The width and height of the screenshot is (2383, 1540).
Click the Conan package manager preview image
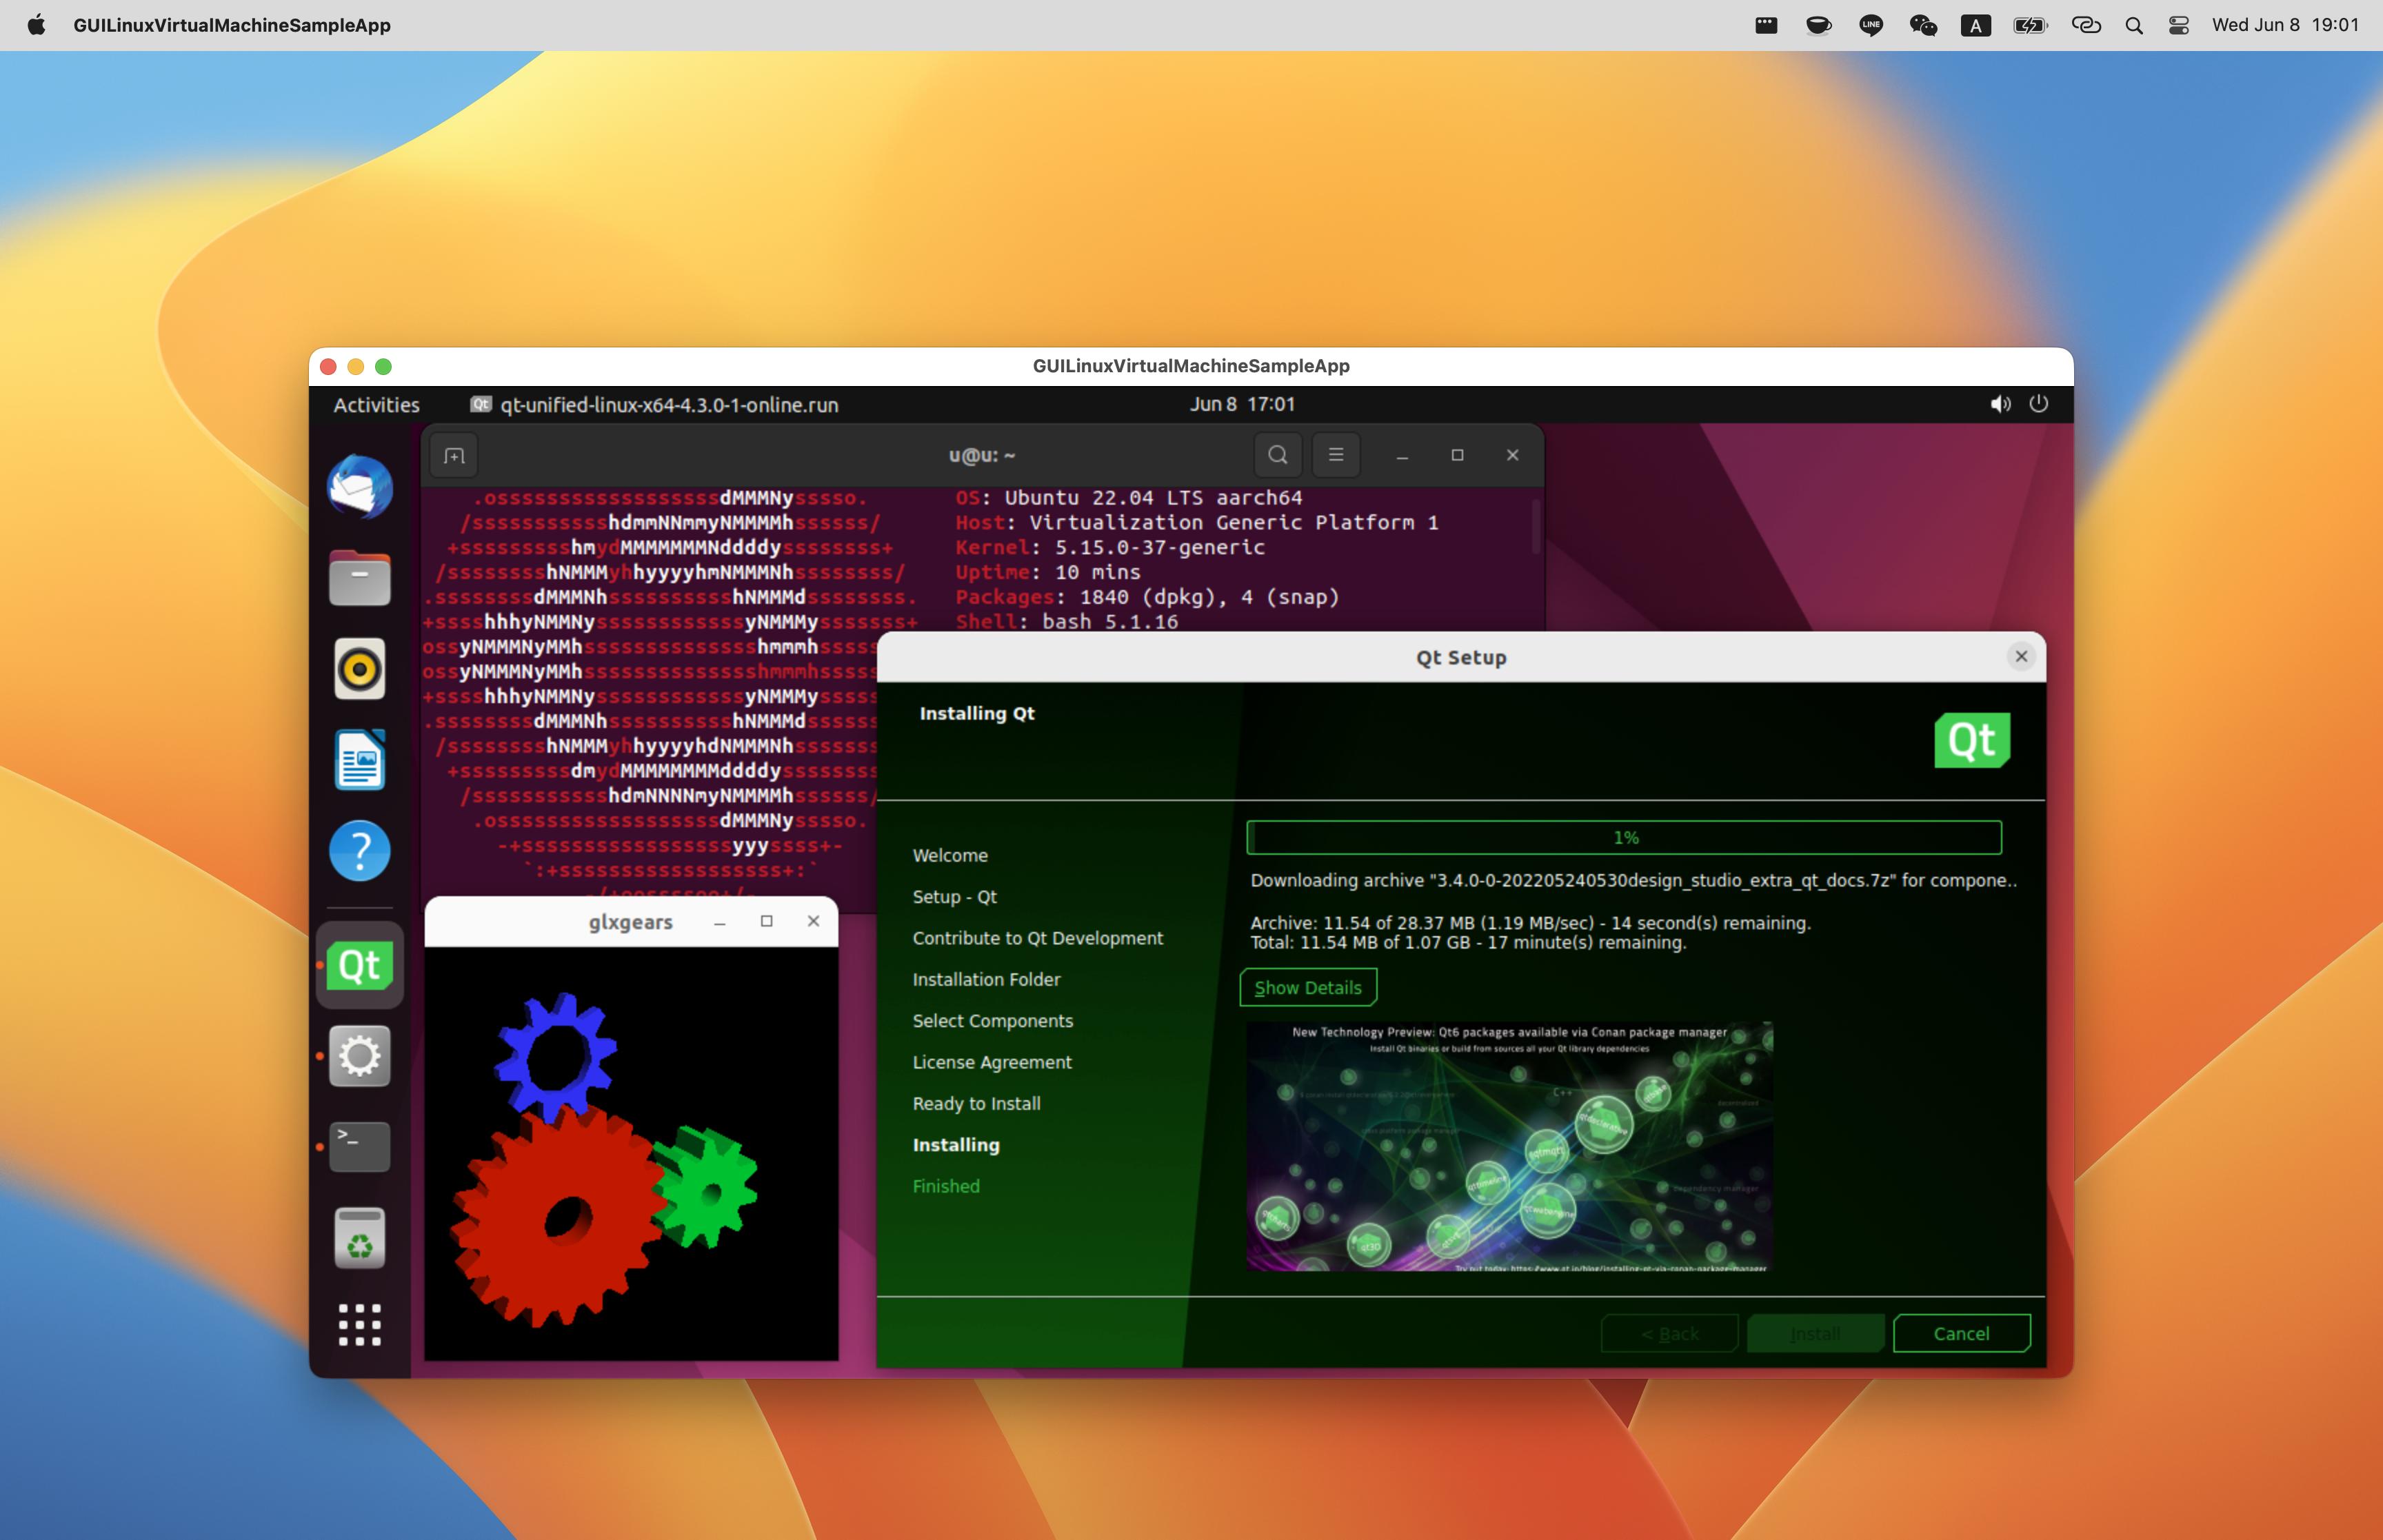pos(1509,1146)
